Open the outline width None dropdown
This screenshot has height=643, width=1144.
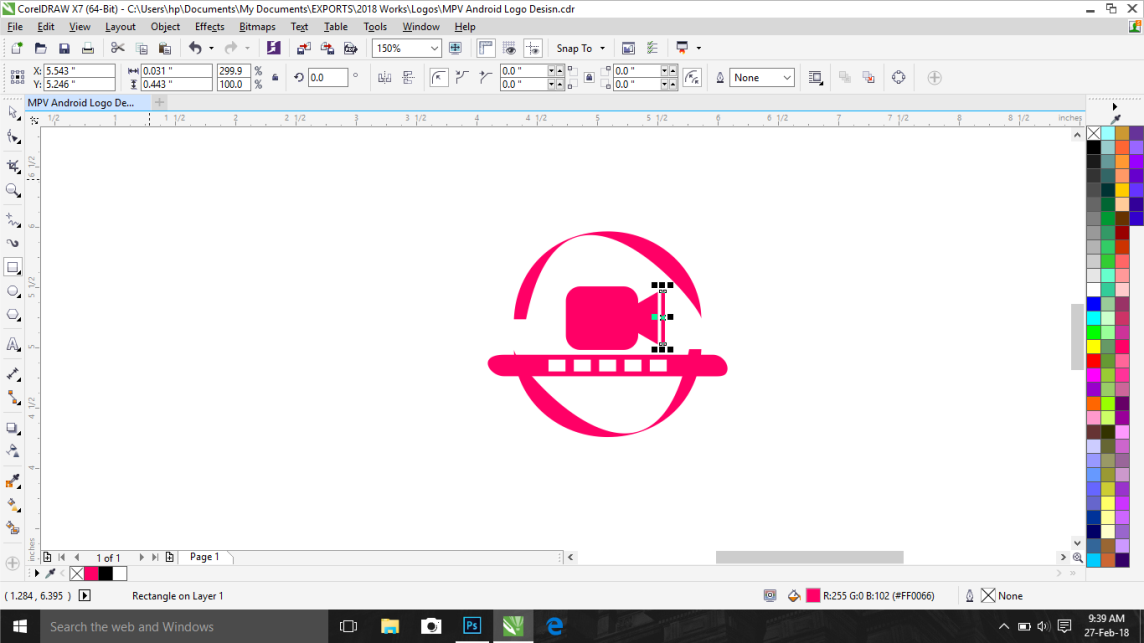(786, 77)
